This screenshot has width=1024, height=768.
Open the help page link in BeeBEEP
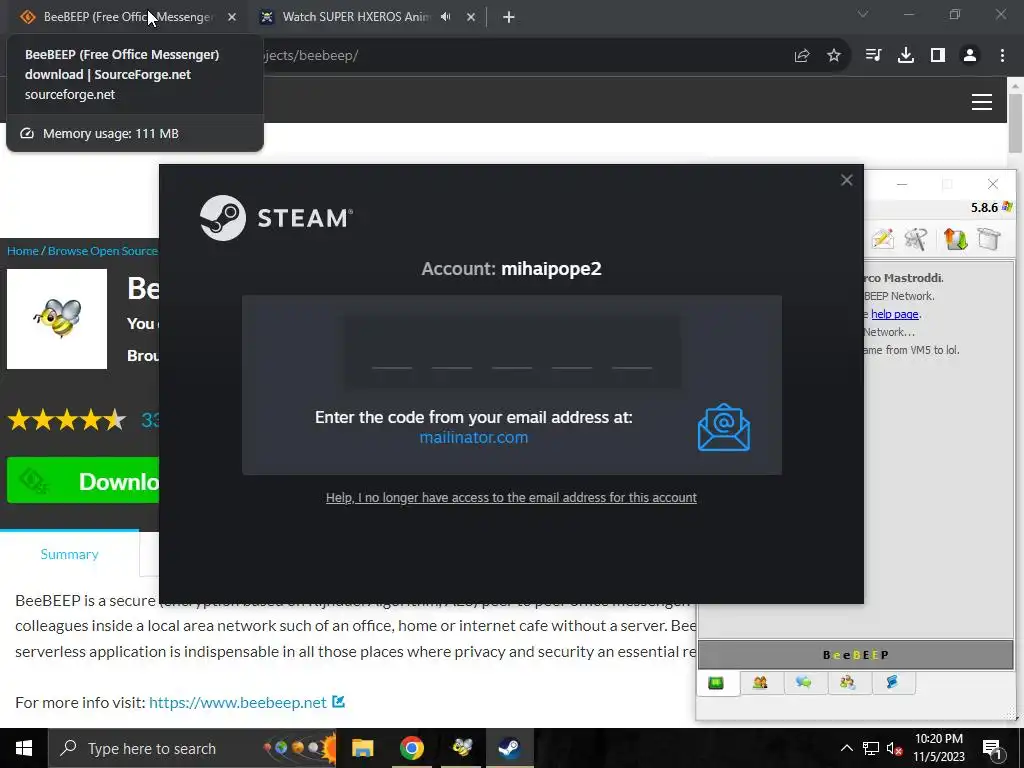[x=895, y=314]
